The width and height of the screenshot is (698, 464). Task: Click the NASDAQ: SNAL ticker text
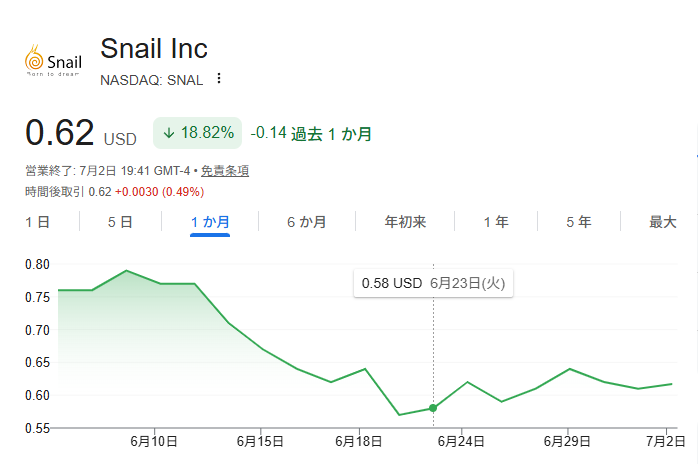point(151,80)
